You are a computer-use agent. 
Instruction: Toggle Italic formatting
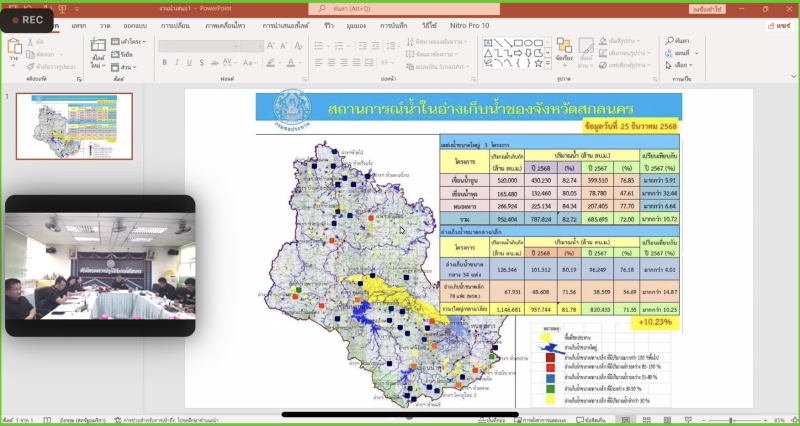click(x=175, y=64)
